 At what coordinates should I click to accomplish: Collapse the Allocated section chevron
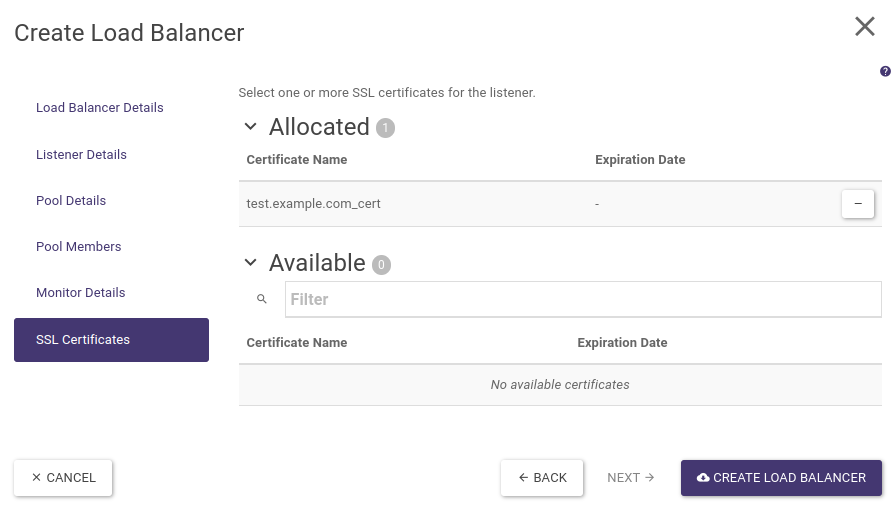coord(251,127)
